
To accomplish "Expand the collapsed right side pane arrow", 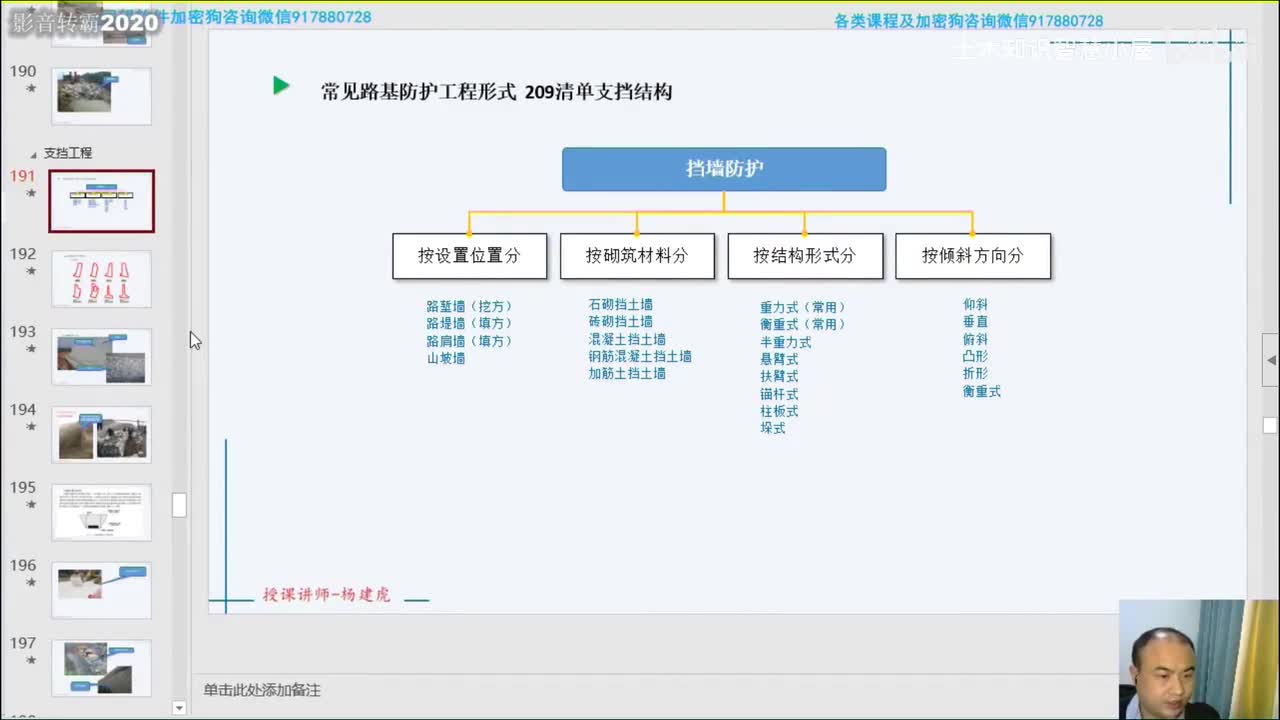I will (1271, 360).
